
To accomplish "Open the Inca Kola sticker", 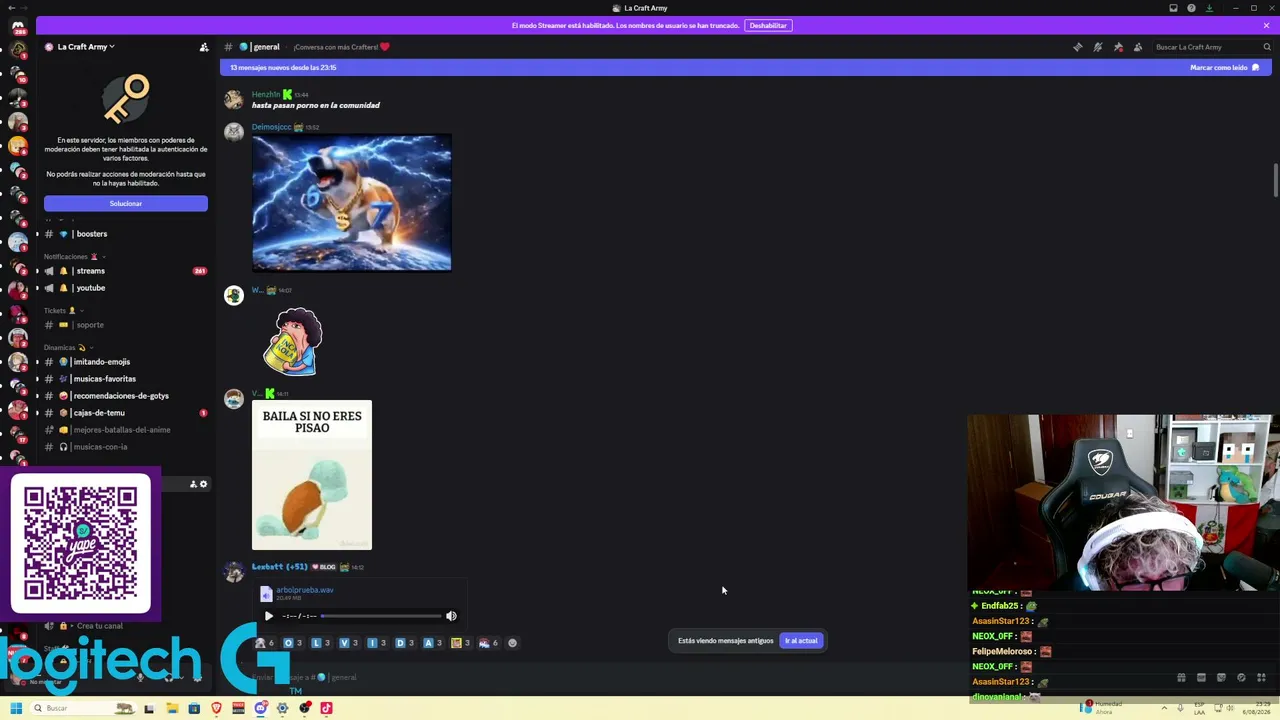I will (293, 341).
